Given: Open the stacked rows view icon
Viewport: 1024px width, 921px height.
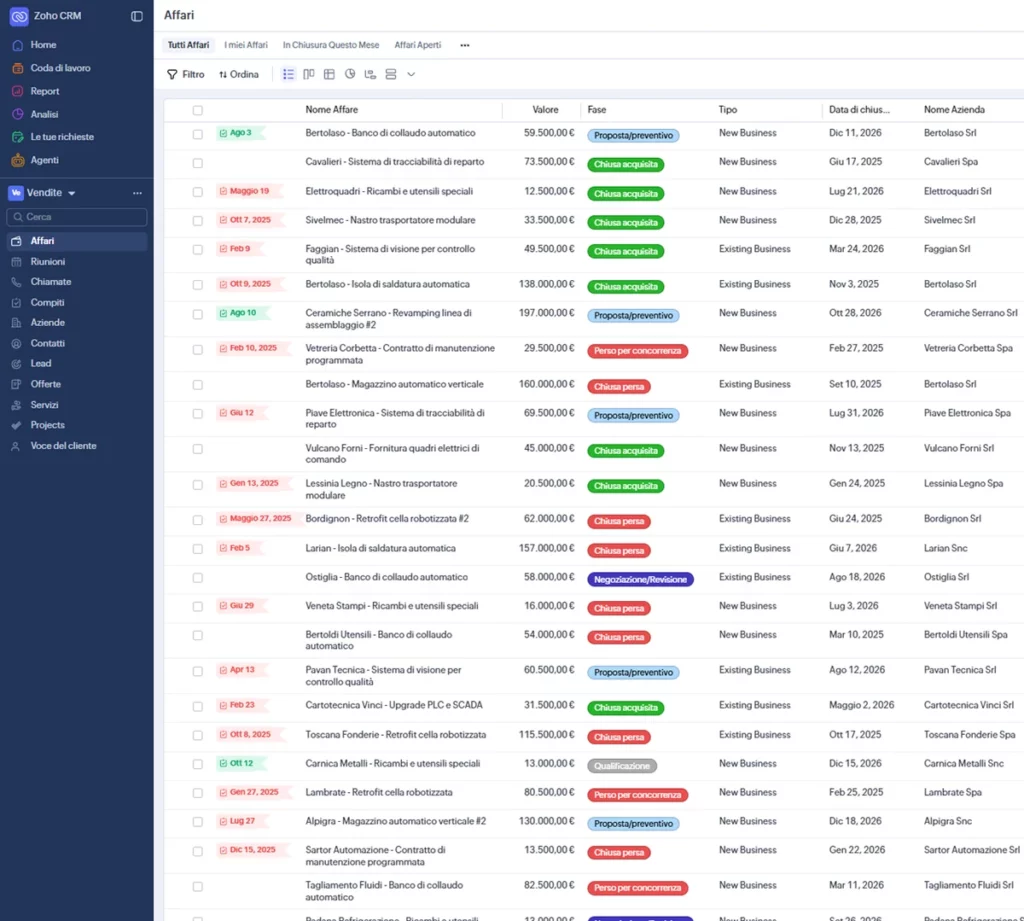Looking at the screenshot, I should click(x=391, y=74).
